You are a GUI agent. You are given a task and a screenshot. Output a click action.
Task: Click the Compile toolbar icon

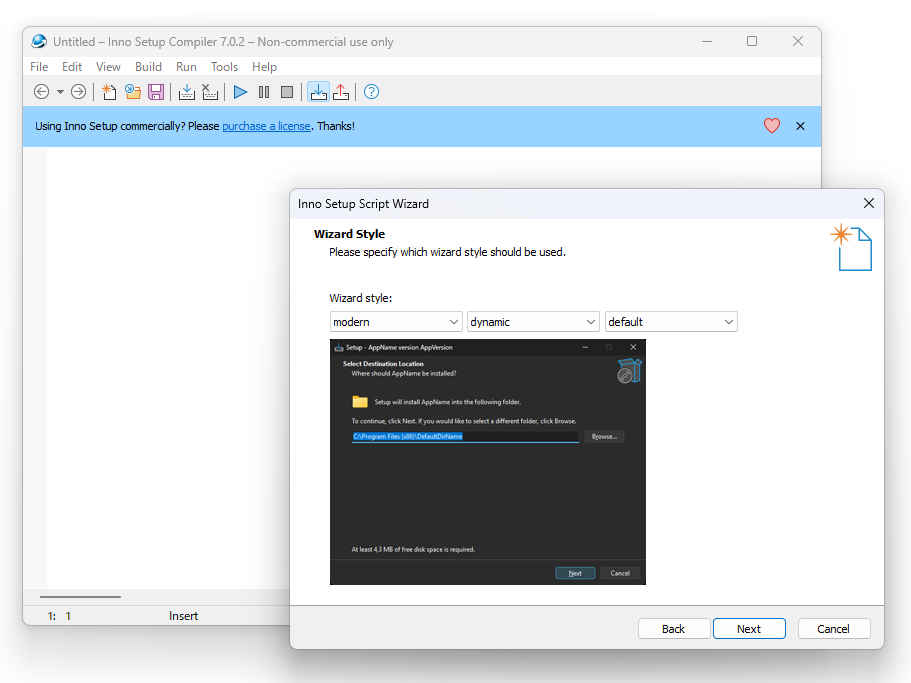186,92
